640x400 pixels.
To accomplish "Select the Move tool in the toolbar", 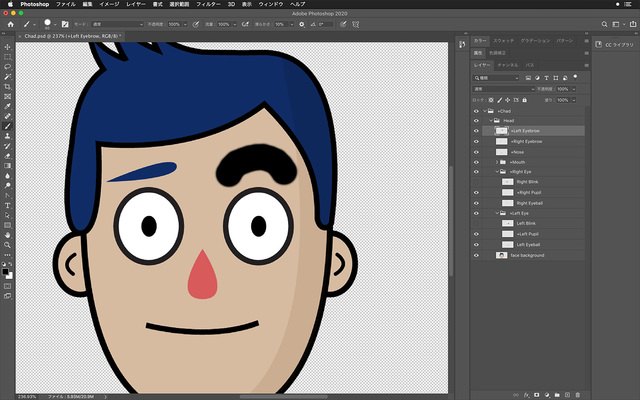I will tap(7, 47).
